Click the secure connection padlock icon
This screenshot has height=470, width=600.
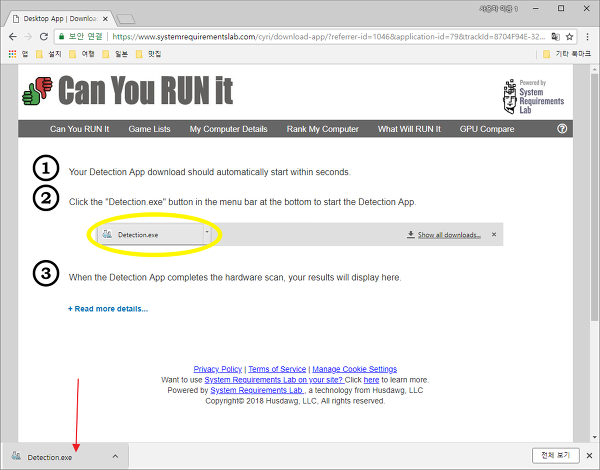pyautogui.click(x=61, y=37)
